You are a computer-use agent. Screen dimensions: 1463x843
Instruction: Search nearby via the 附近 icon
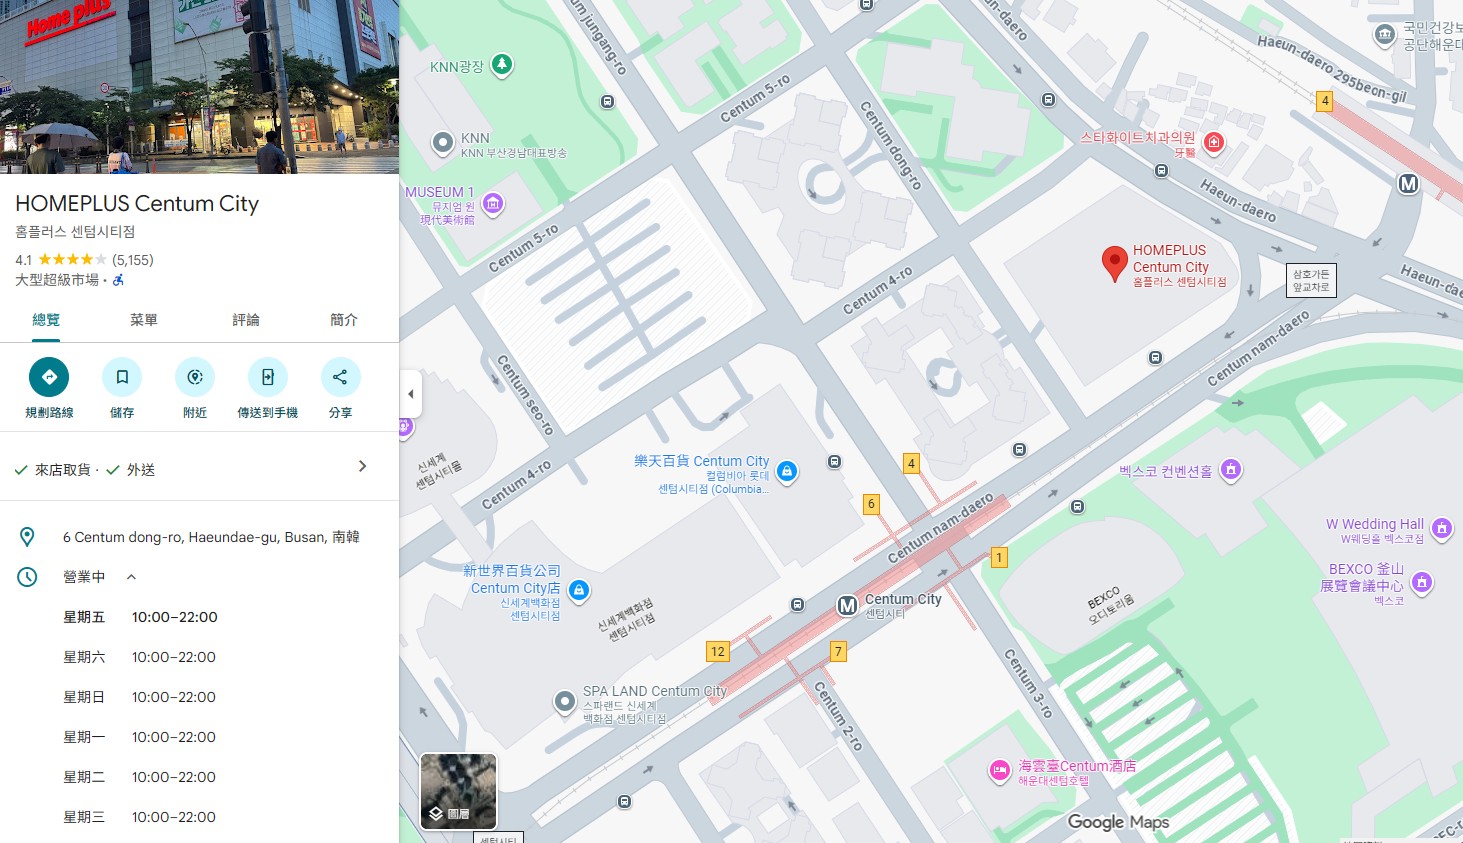pos(194,377)
